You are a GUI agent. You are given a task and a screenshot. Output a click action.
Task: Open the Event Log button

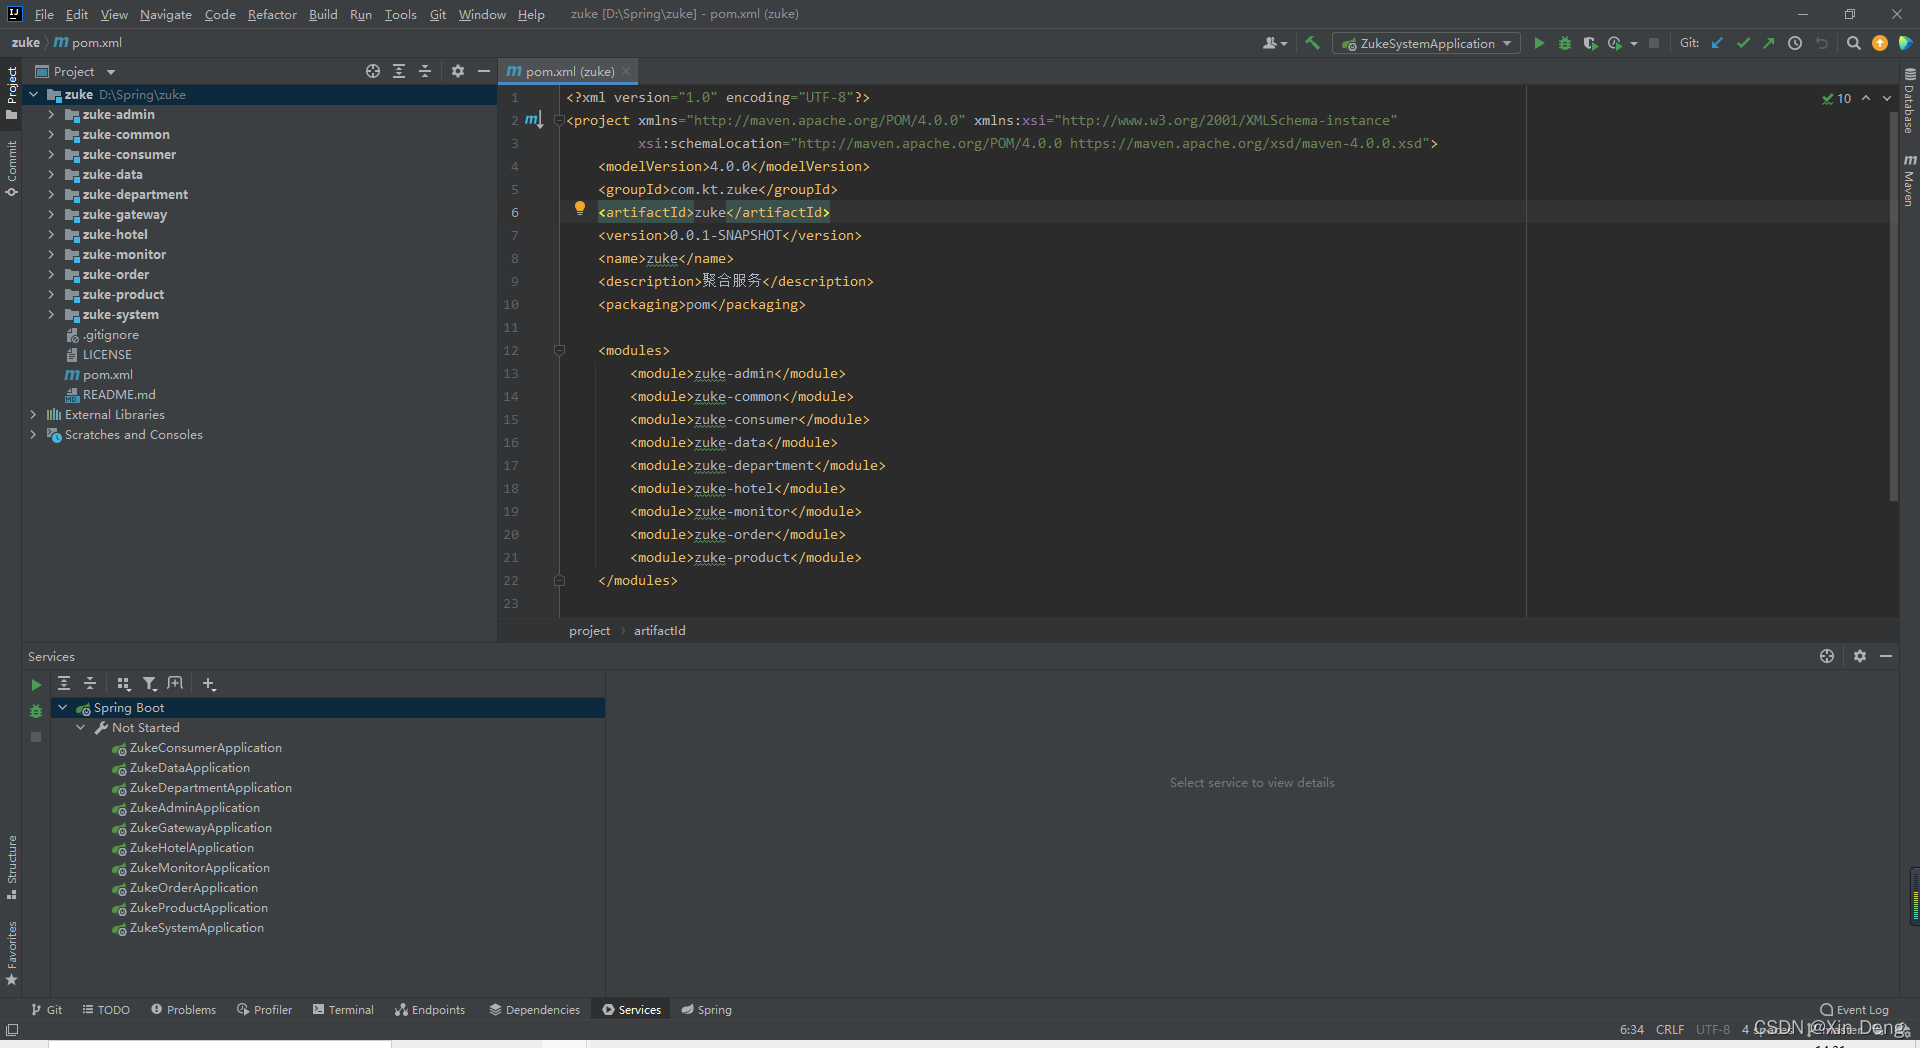coord(1855,1010)
